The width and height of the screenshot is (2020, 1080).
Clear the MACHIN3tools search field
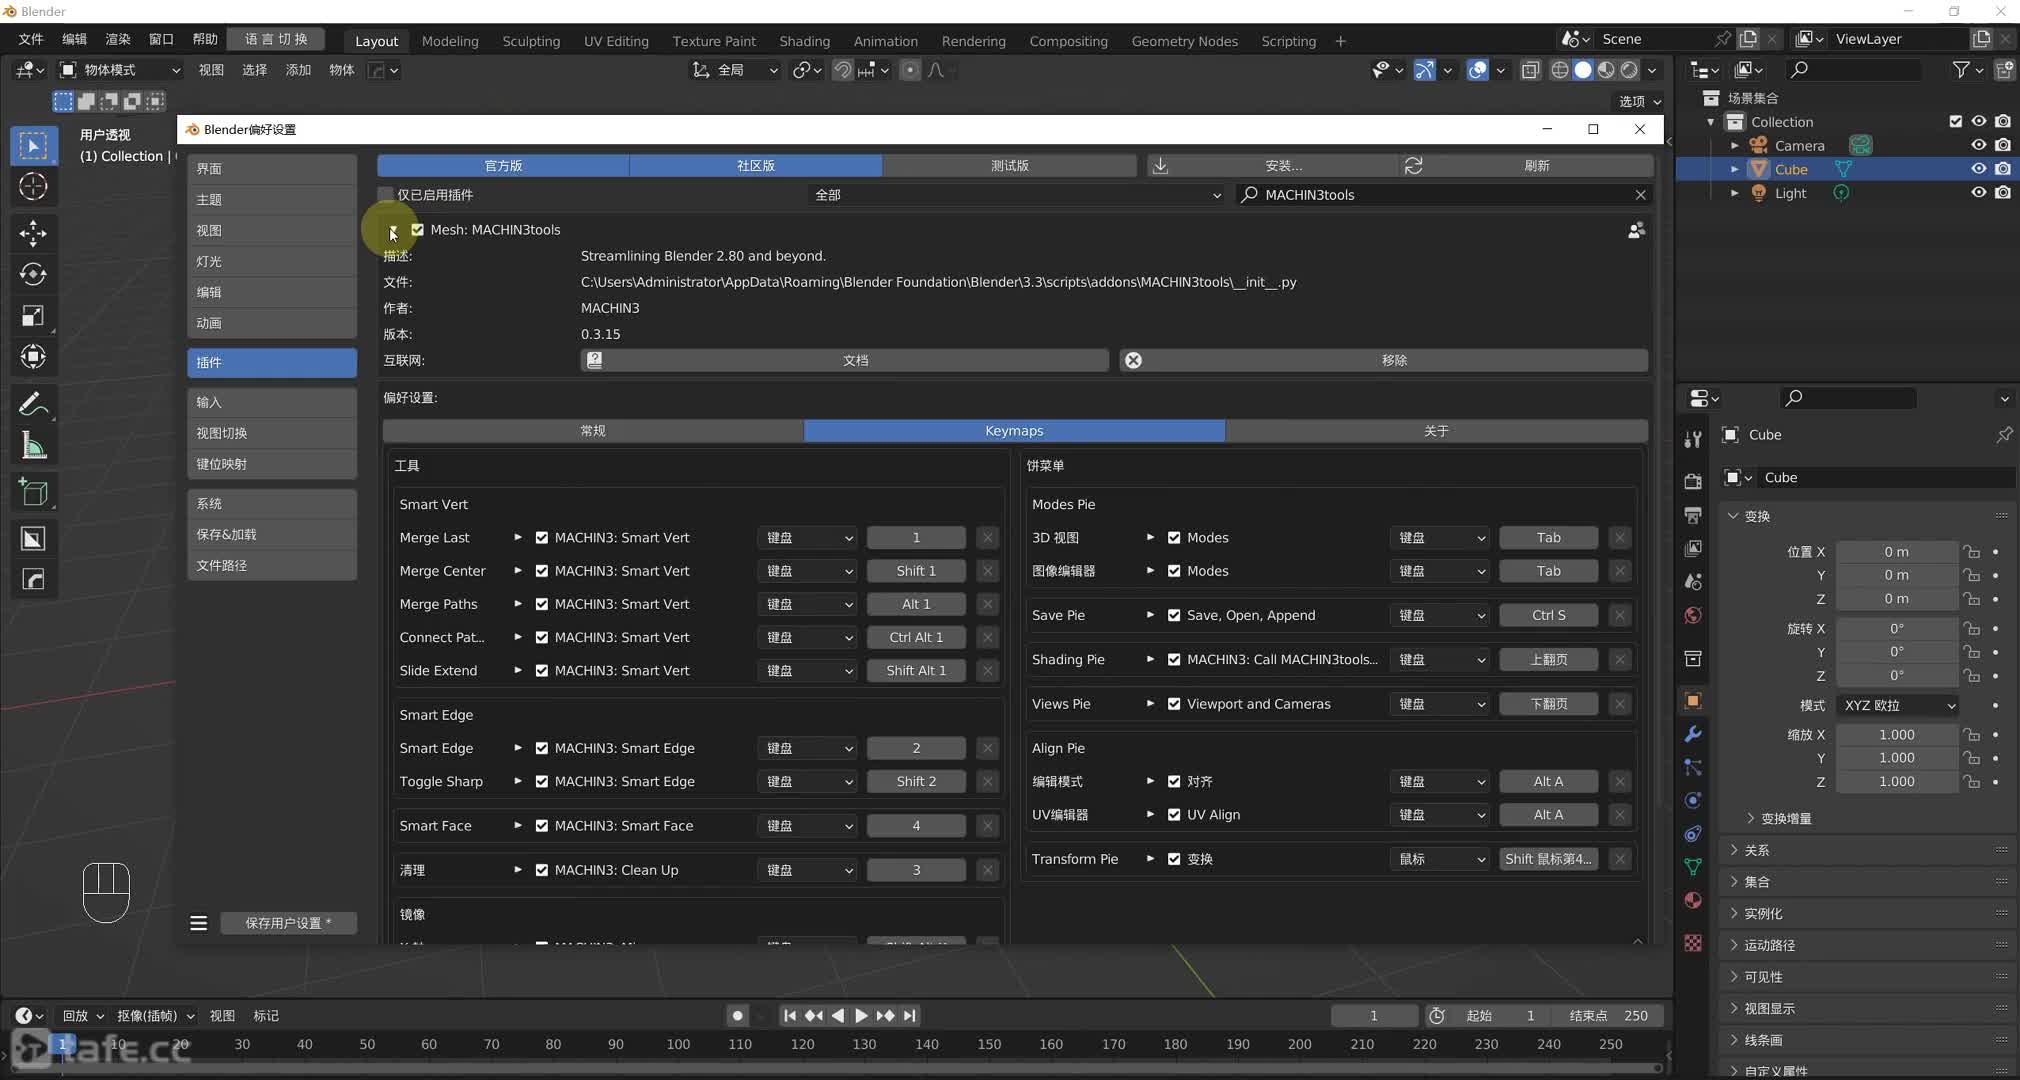tap(1640, 195)
